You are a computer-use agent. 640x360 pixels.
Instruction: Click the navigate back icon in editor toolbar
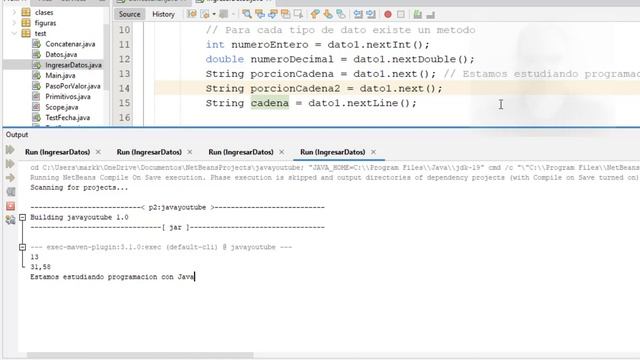coord(205,14)
